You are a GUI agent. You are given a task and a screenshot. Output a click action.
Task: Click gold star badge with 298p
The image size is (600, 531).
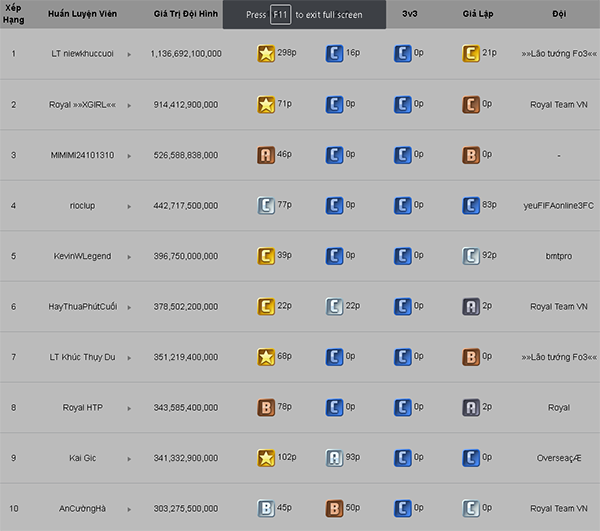pyautogui.click(x=266, y=53)
